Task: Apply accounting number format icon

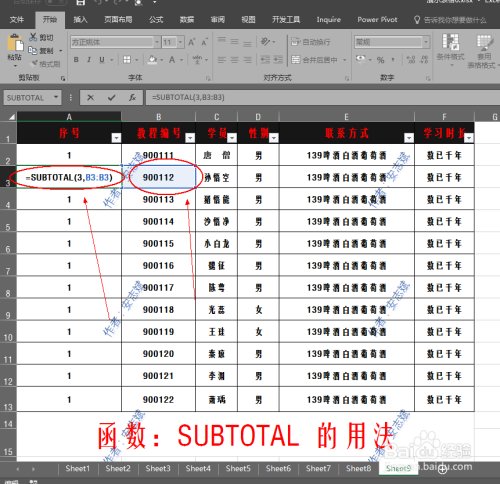Action: point(360,59)
